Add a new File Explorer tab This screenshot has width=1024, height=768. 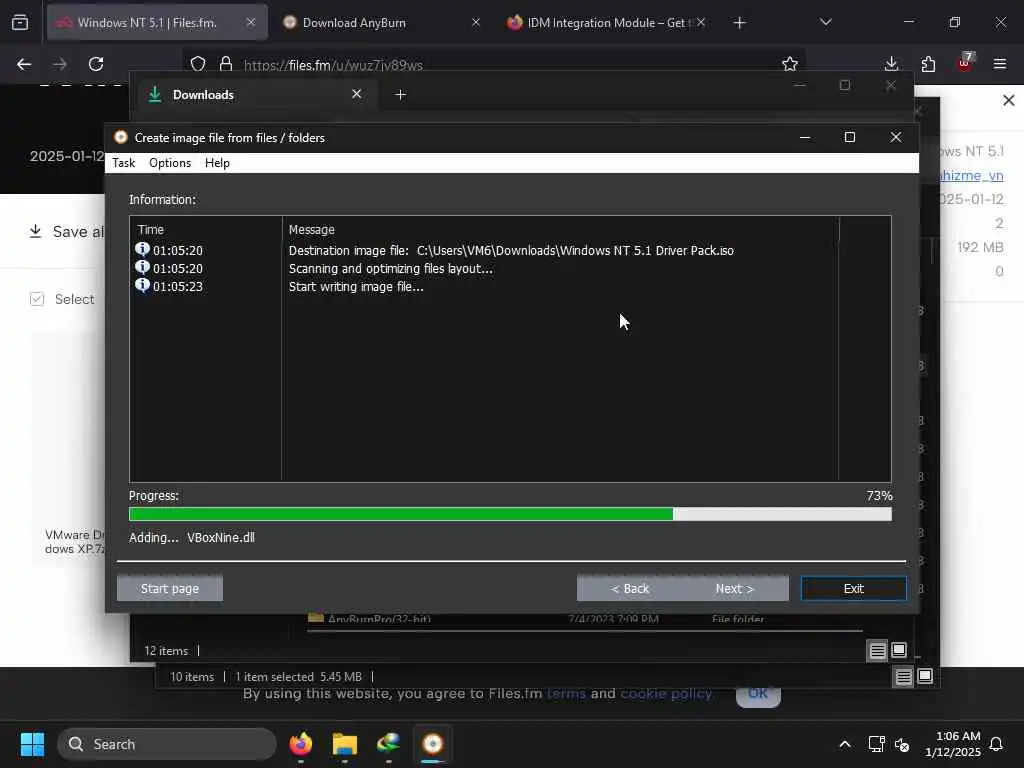pos(400,95)
